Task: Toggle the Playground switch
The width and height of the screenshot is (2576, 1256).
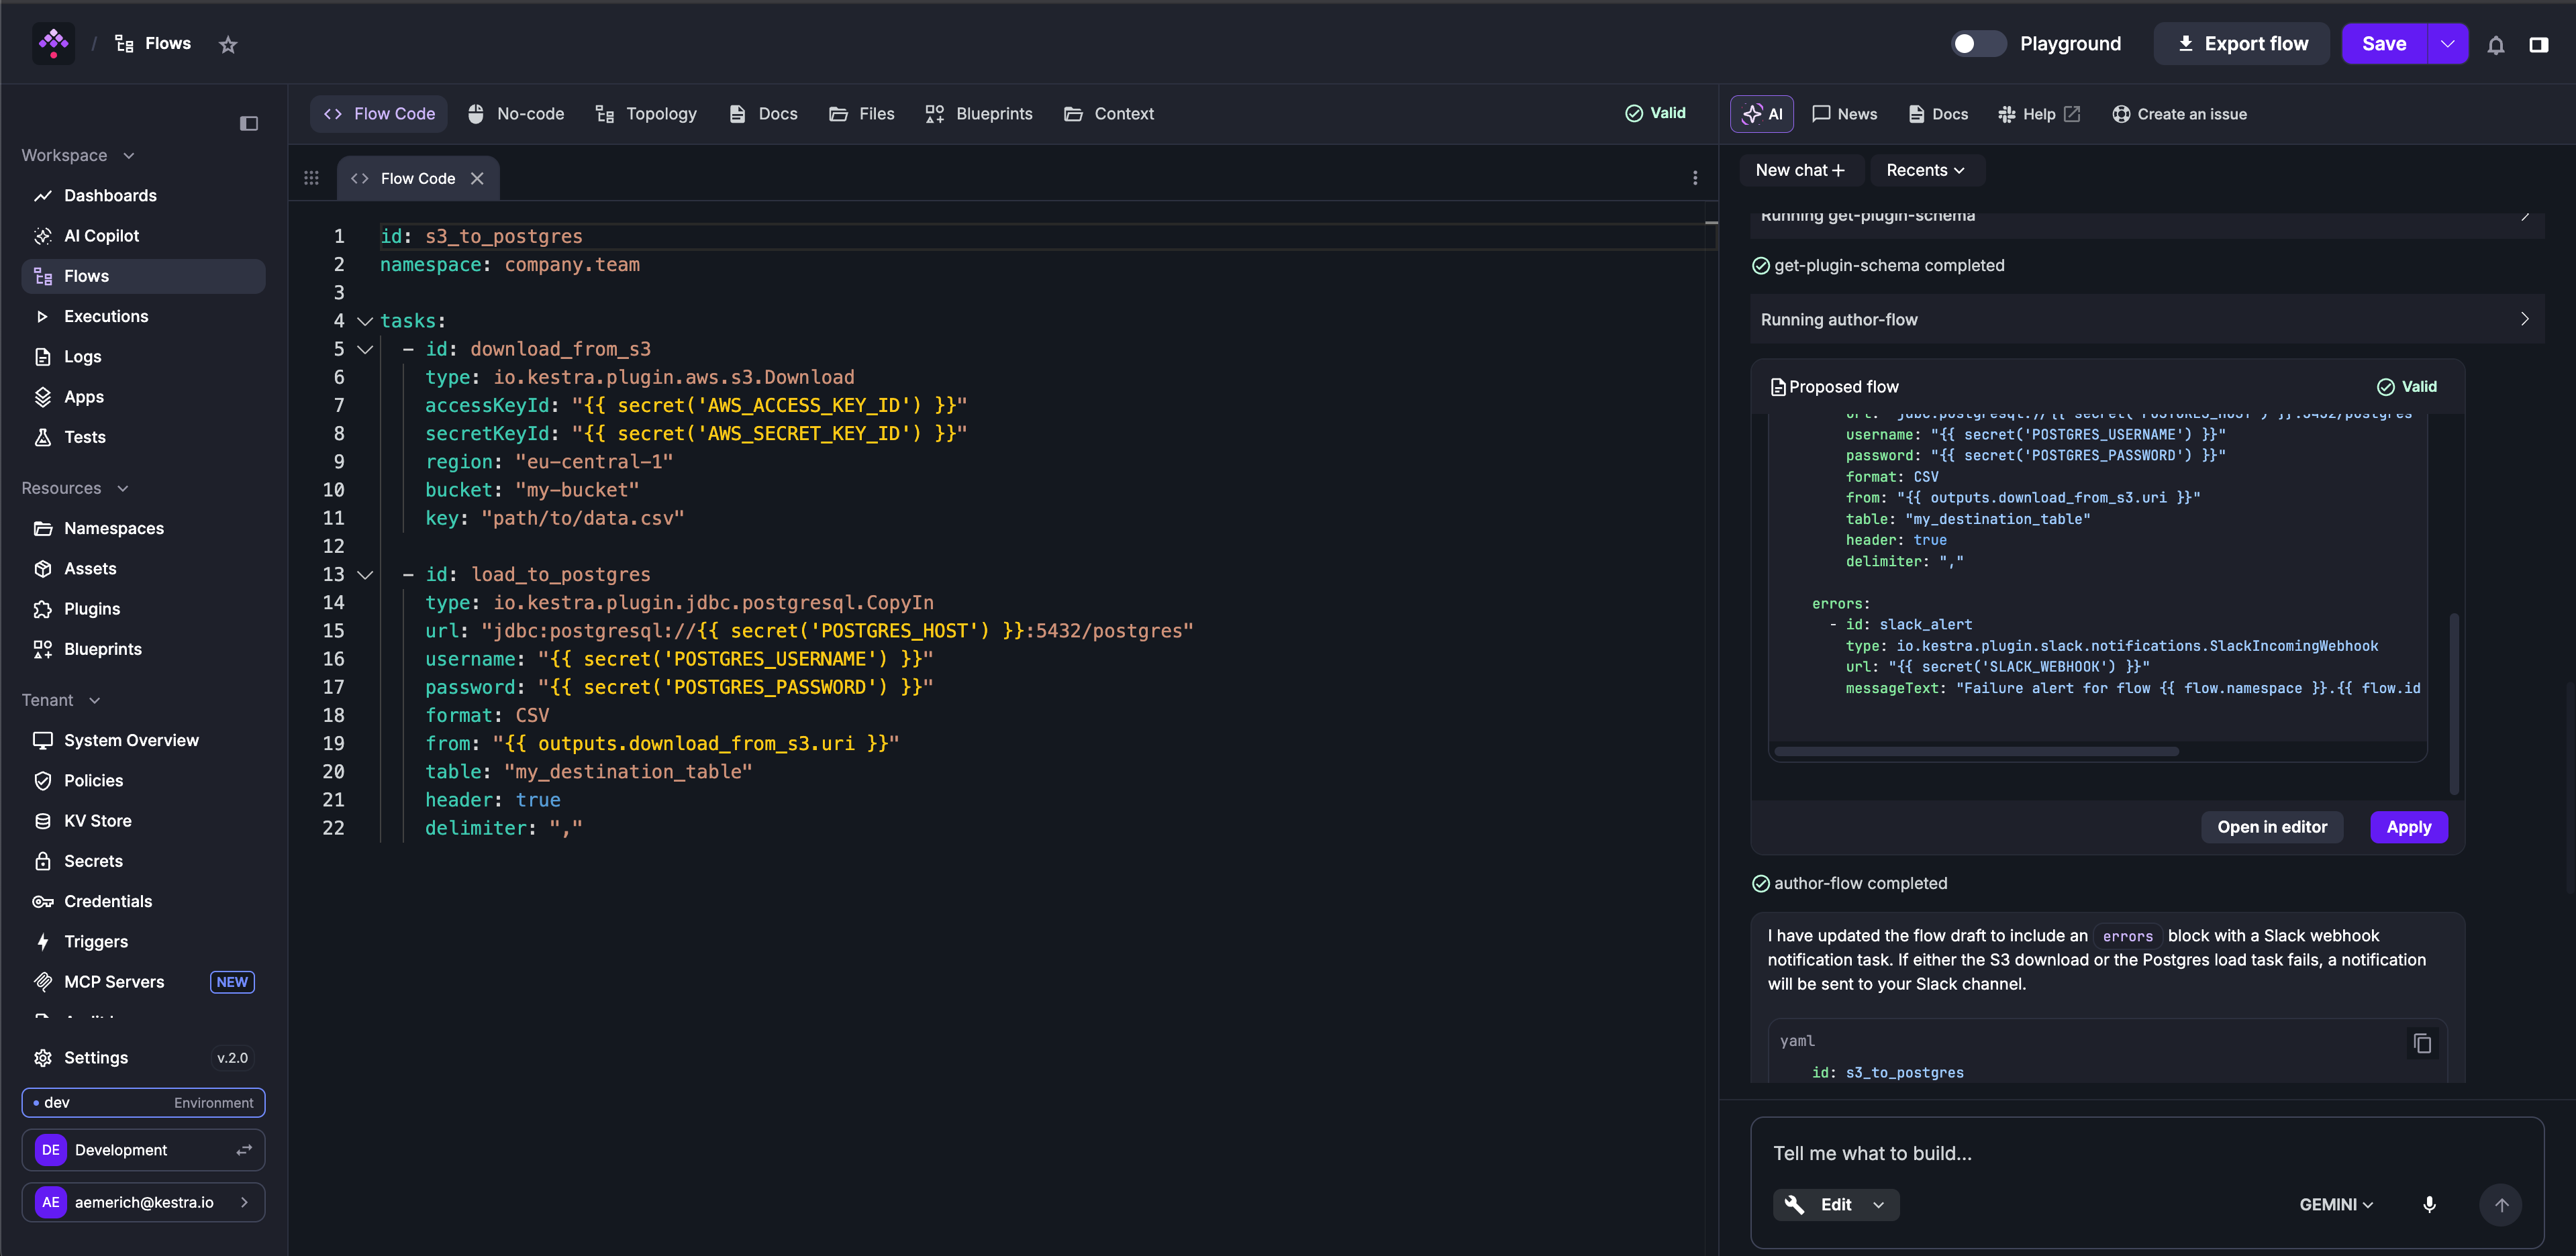Action: click(1978, 44)
